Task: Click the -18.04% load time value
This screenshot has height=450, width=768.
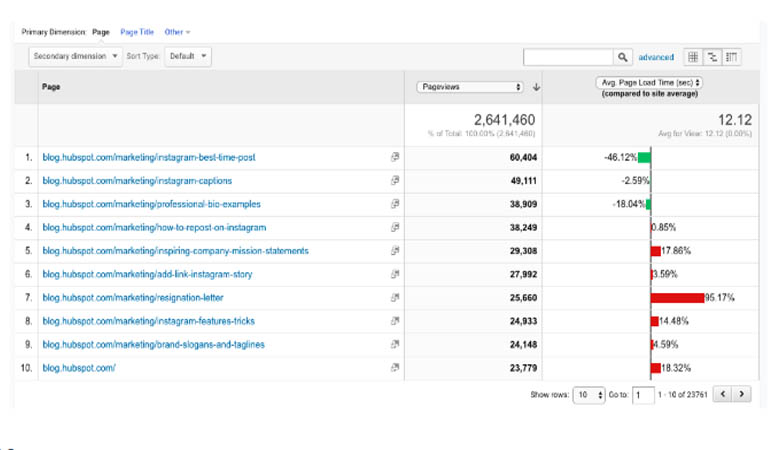Action: pyautogui.click(x=628, y=204)
